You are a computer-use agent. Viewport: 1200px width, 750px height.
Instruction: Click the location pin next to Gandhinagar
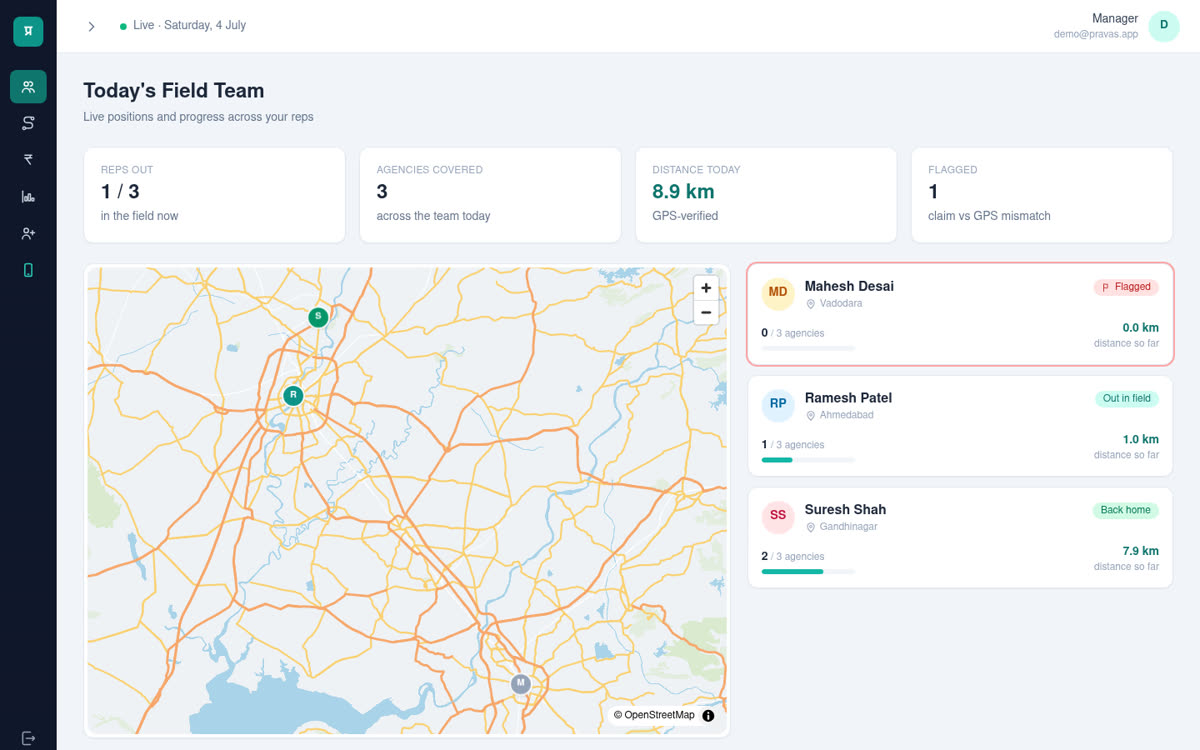point(811,528)
